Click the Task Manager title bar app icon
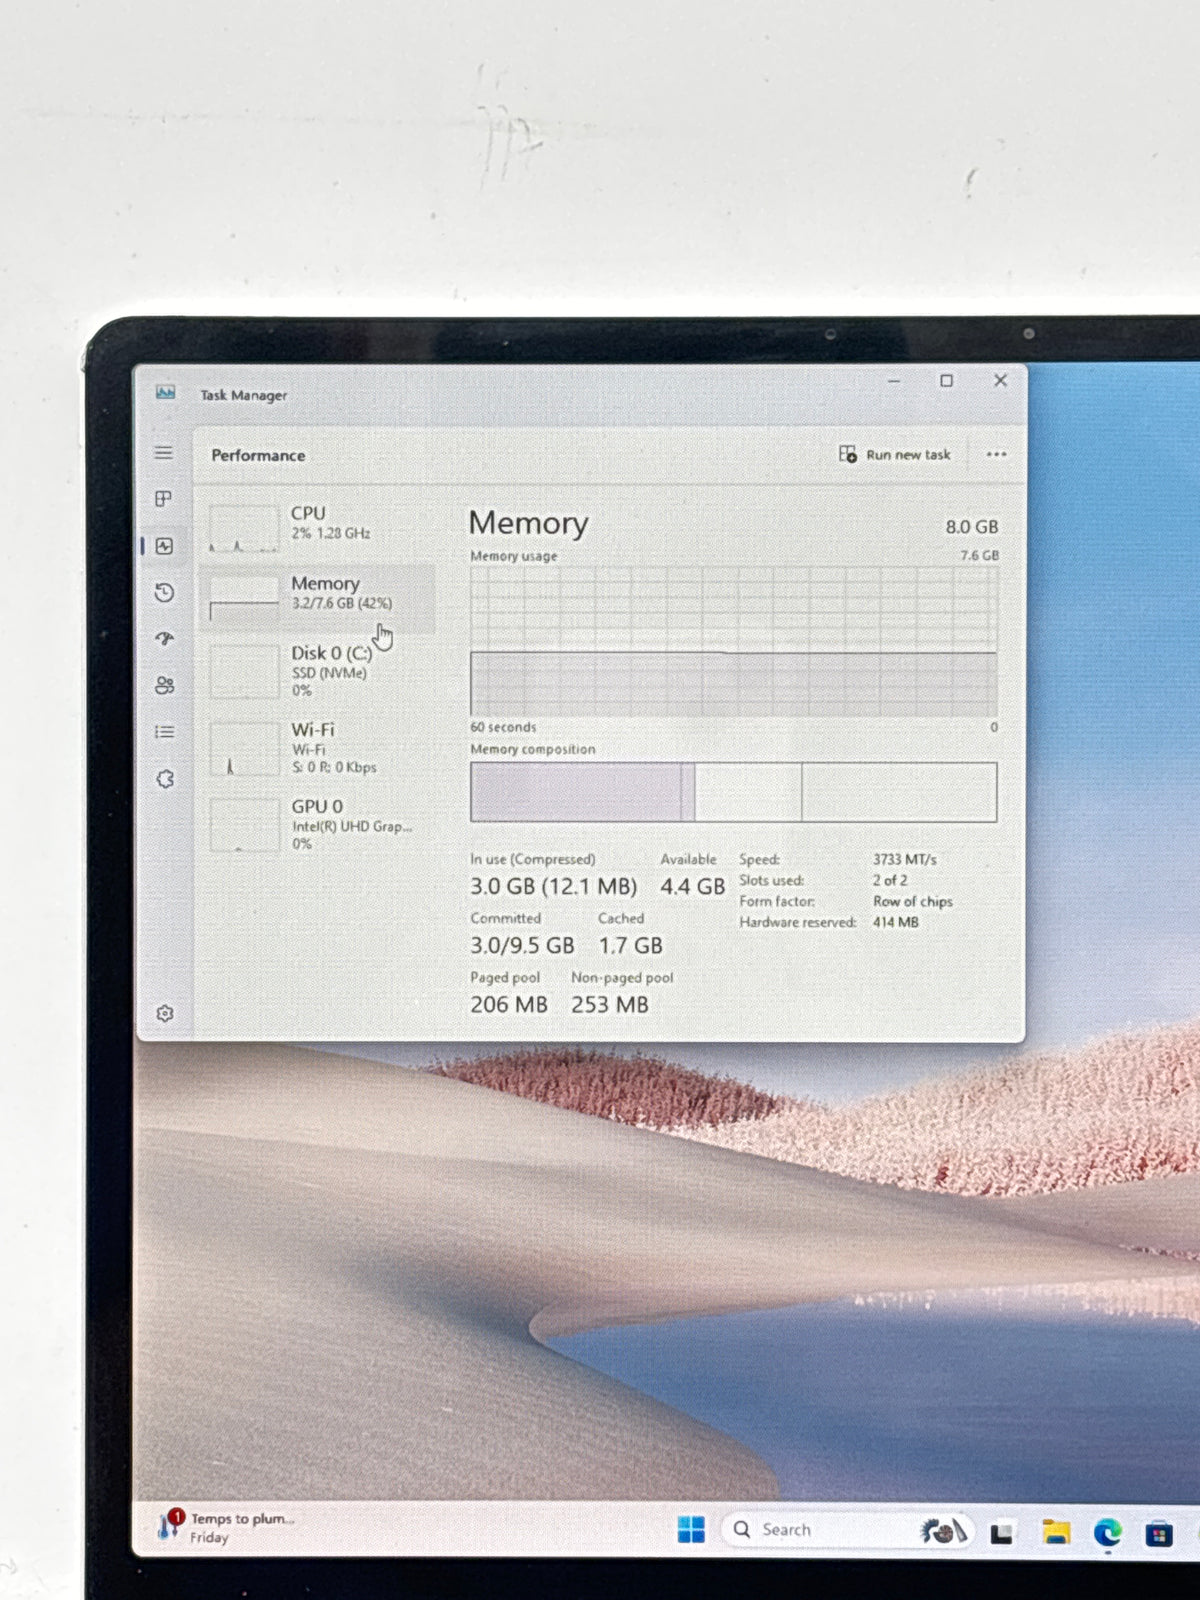The image size is (1200, 1600). tap(165, 393)
